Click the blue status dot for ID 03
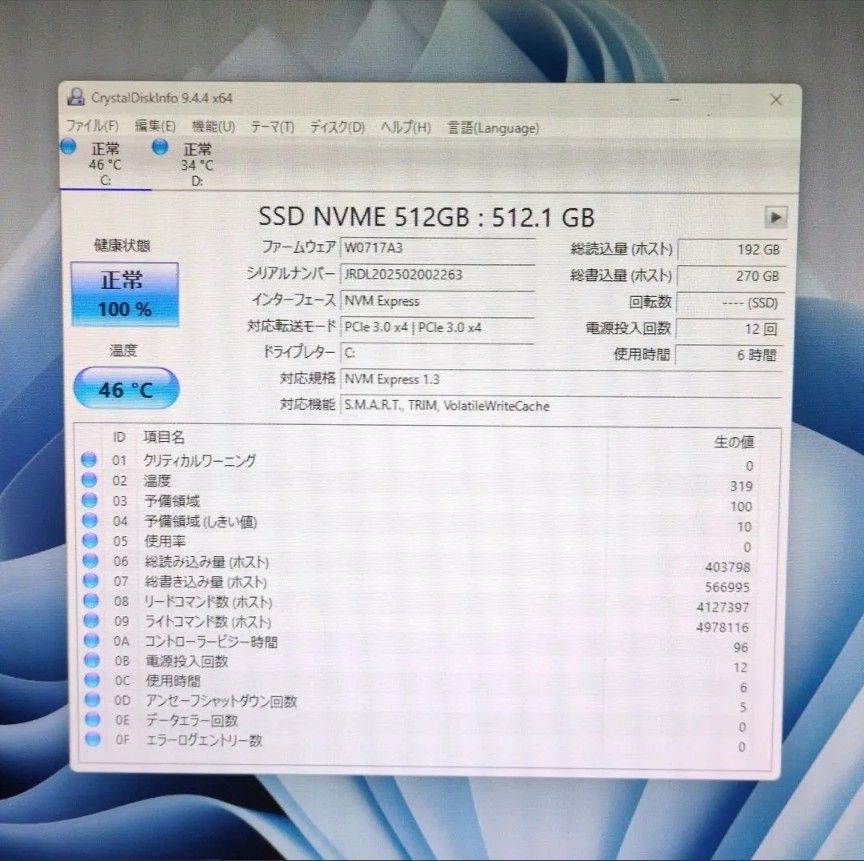The width and height of the screenshot is (864, 861). pyautogui.click(x=89, y=500)
